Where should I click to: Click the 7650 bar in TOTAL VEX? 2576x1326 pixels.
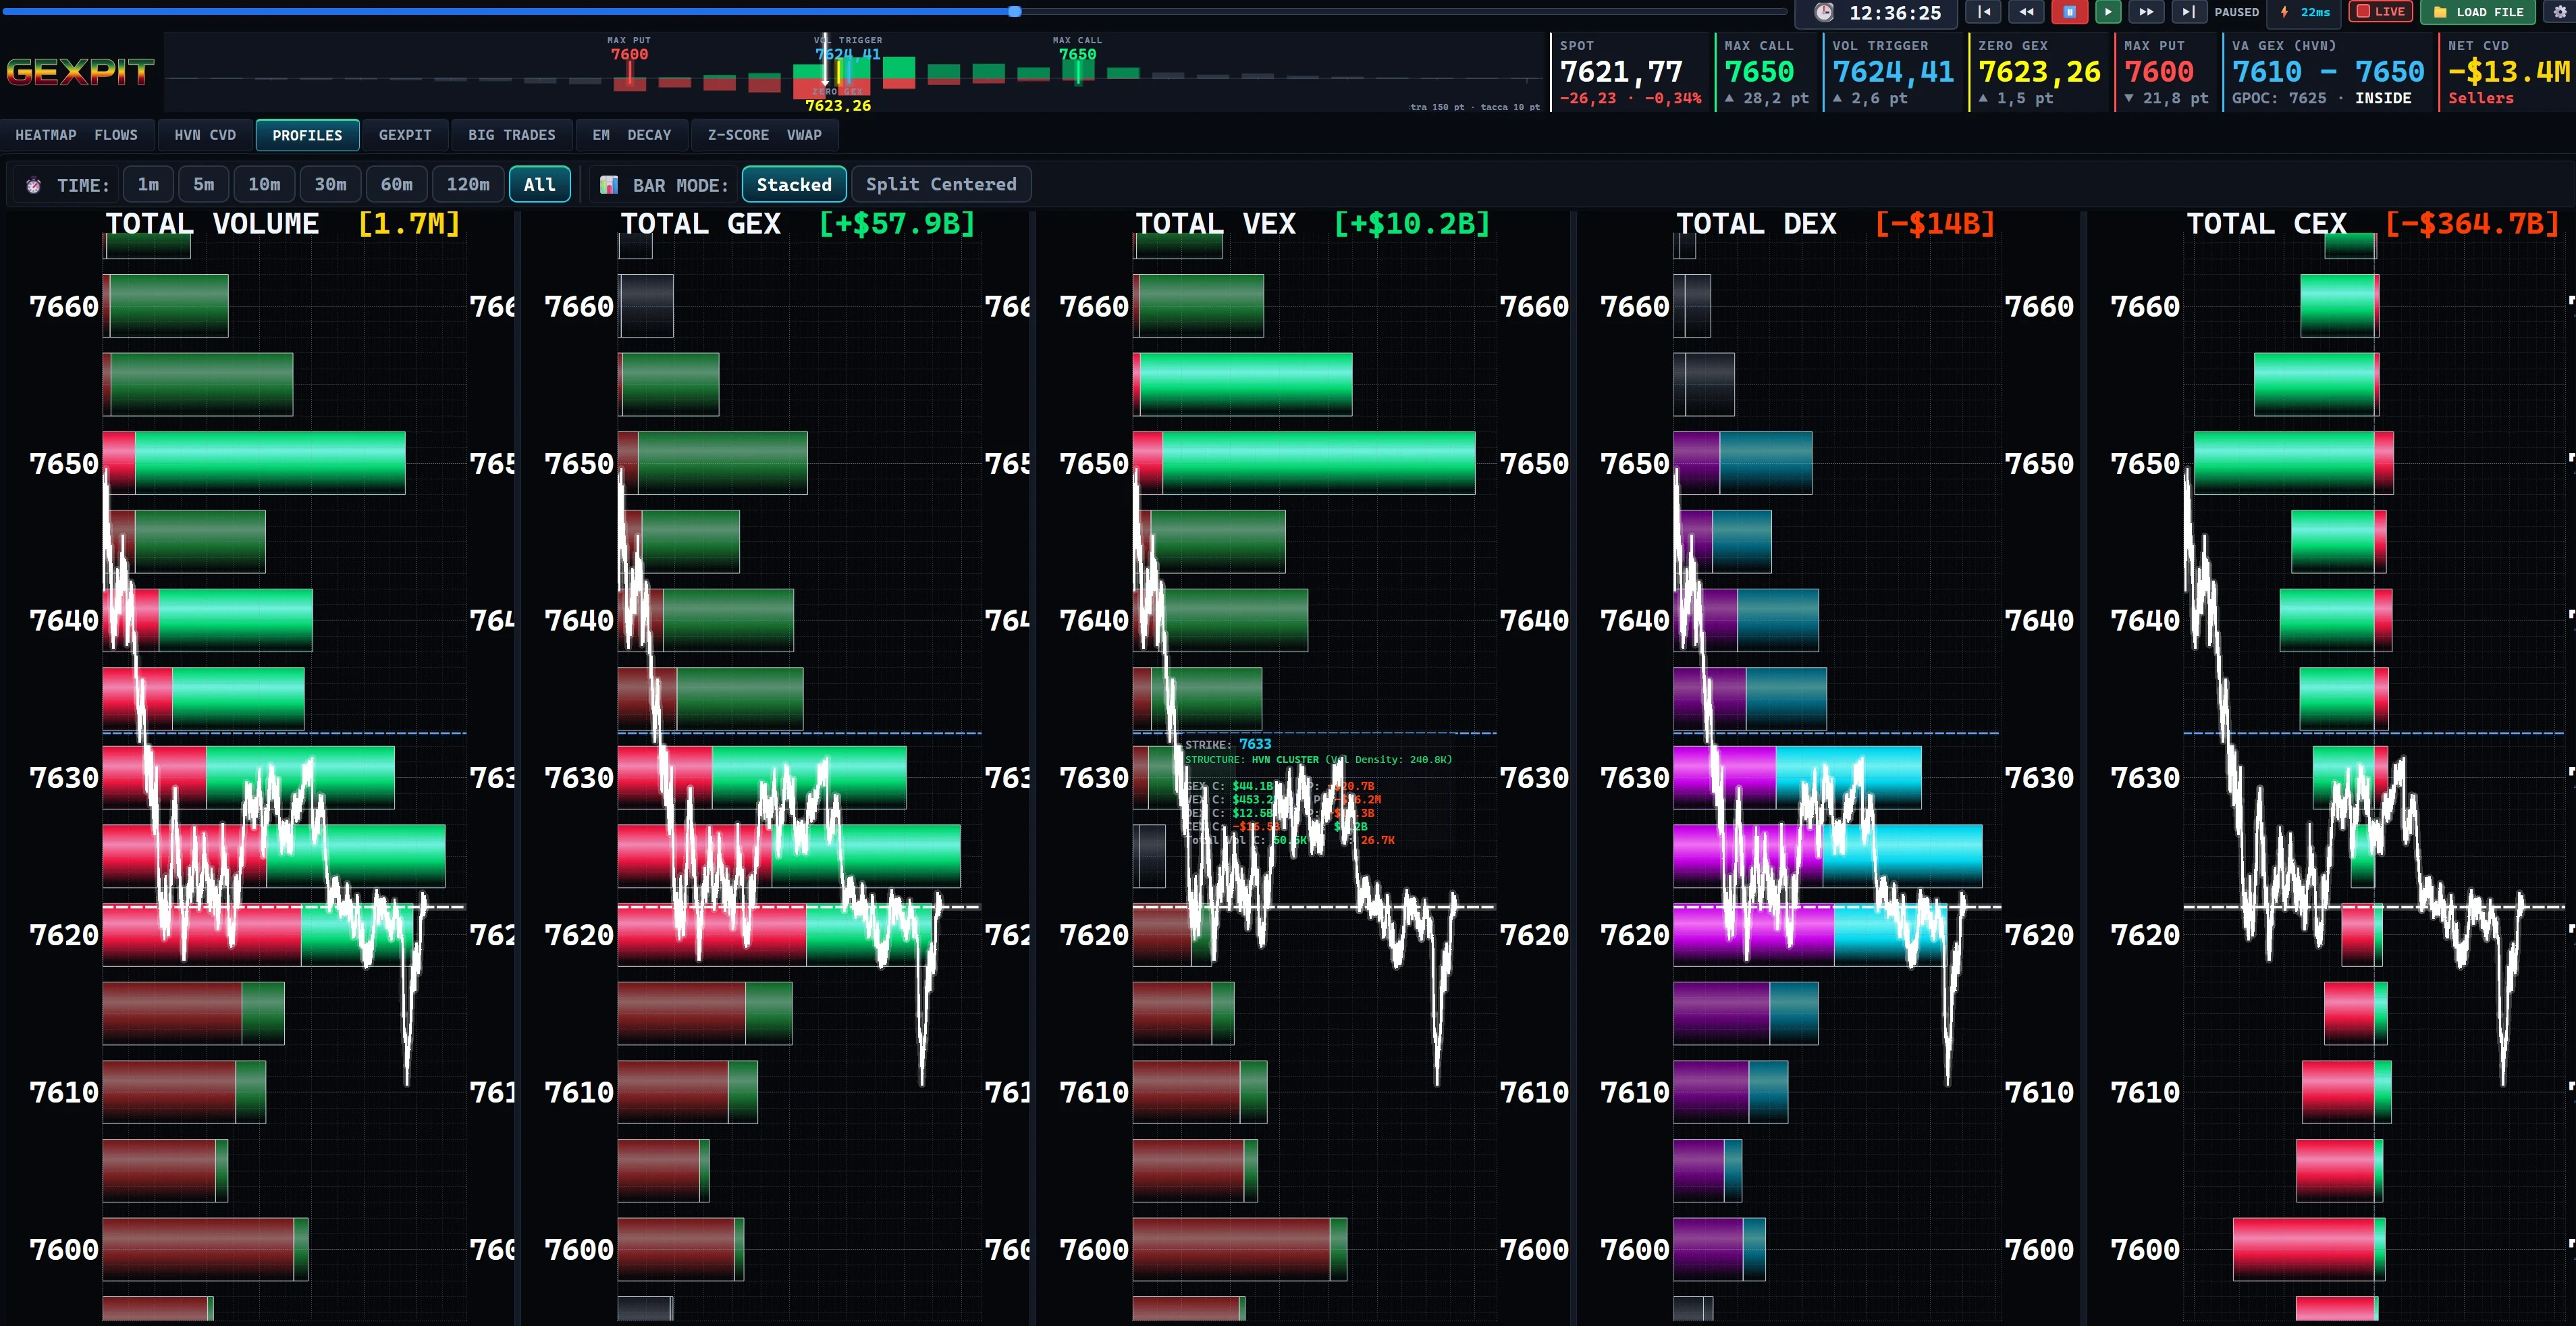[1303, 463]
